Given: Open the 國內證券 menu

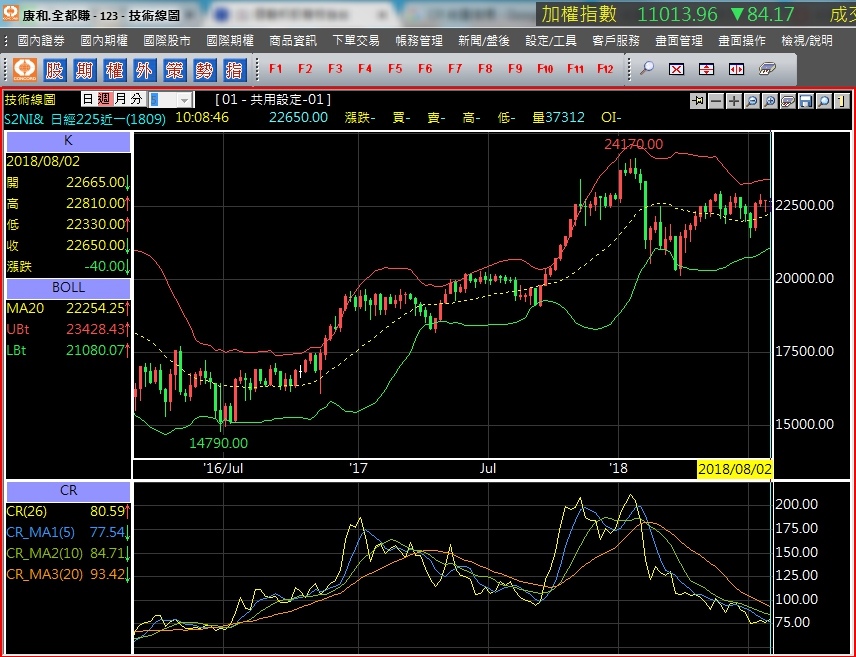Looking at the screenshot, I should (41, 40).
